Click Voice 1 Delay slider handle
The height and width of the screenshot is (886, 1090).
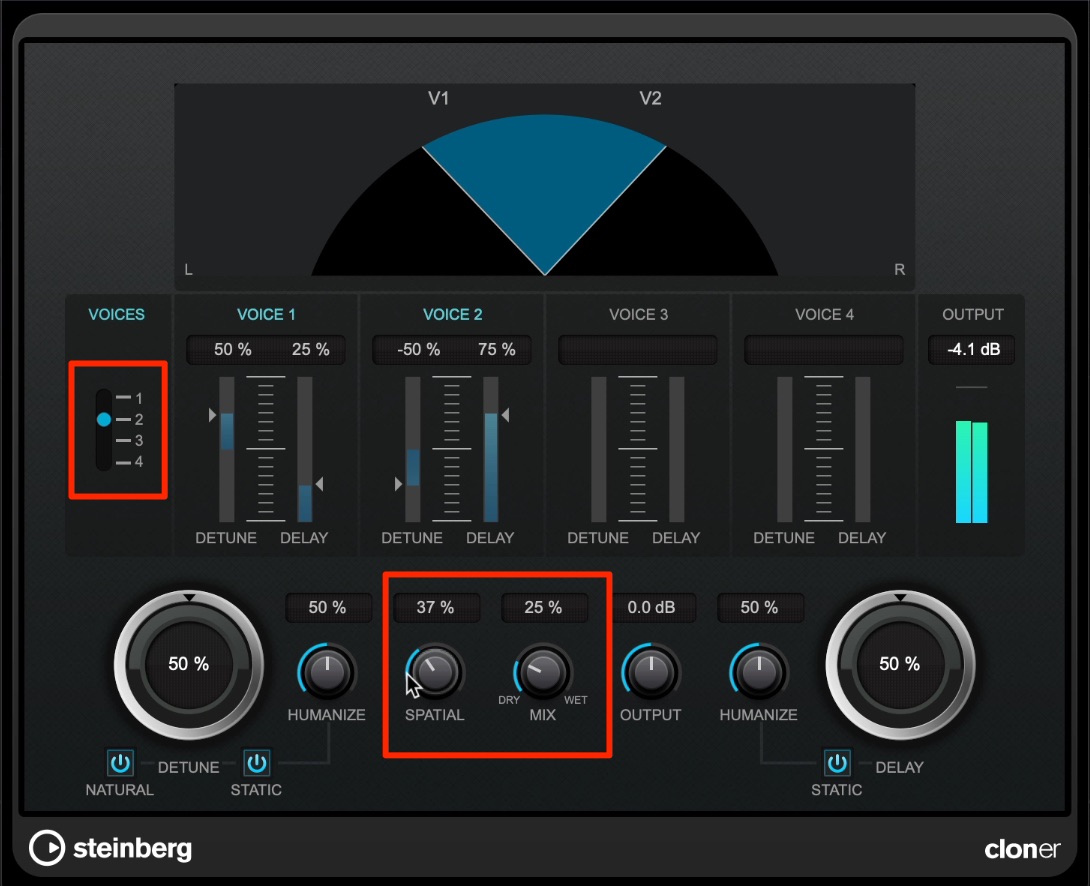pyautogui.click(x=318, y=484)
